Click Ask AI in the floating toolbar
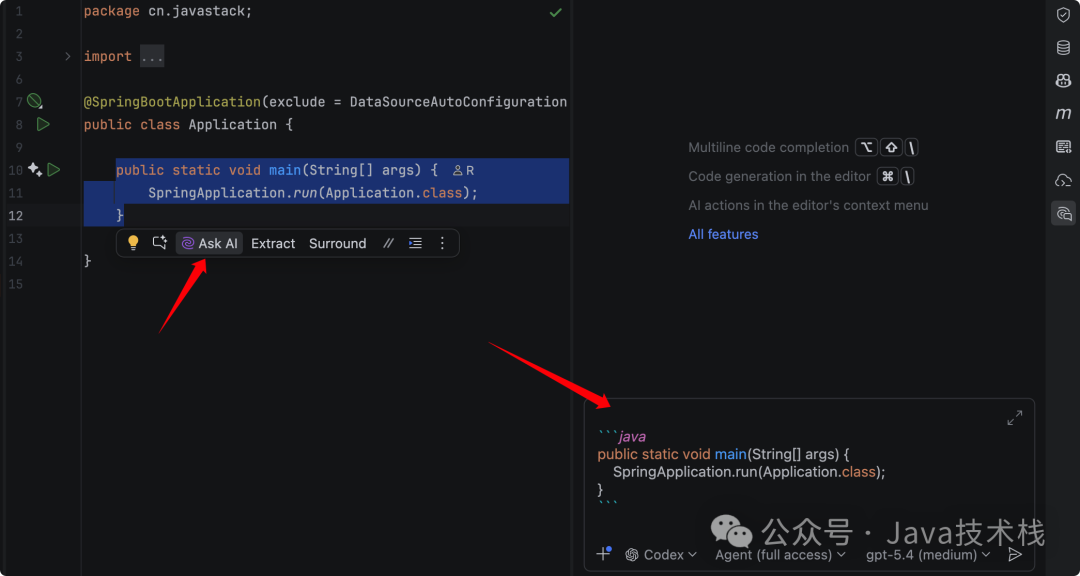The width and height of the screenshot is (1080, 576). [x=209, y=243]
